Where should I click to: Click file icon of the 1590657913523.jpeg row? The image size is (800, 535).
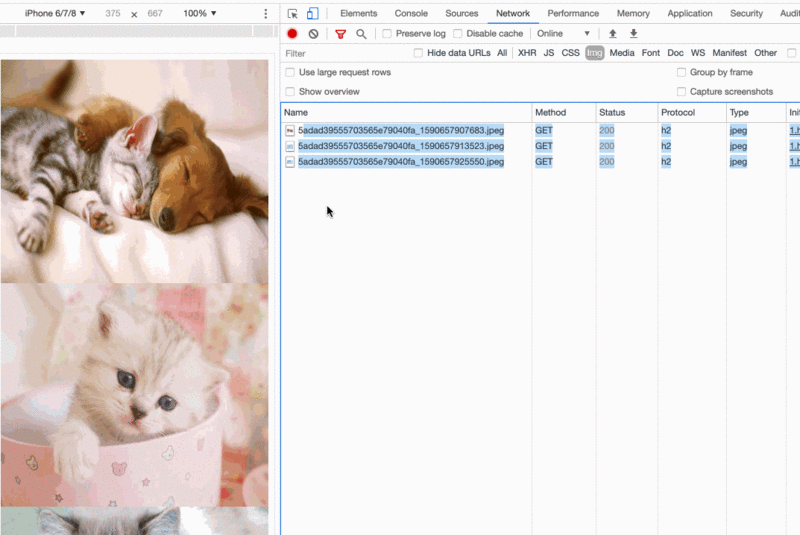(290, 146)
